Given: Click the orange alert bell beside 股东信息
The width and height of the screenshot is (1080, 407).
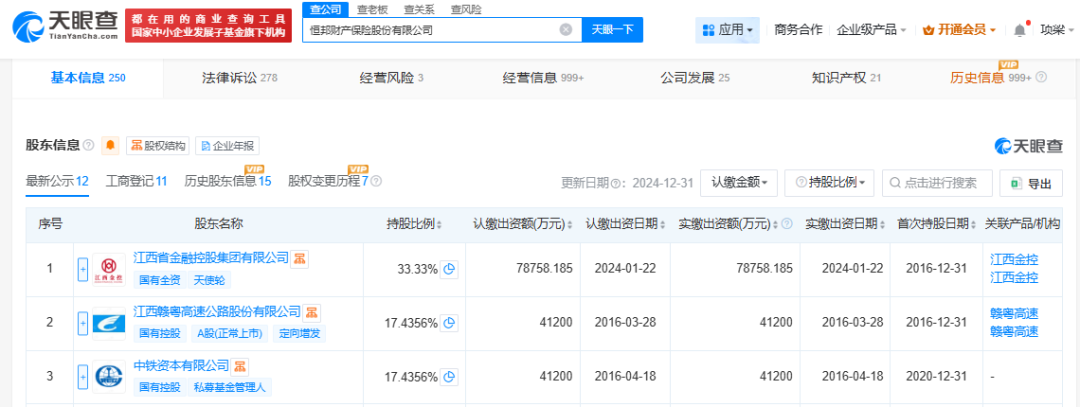Looking at the screenshot, I should pos(110,146).
